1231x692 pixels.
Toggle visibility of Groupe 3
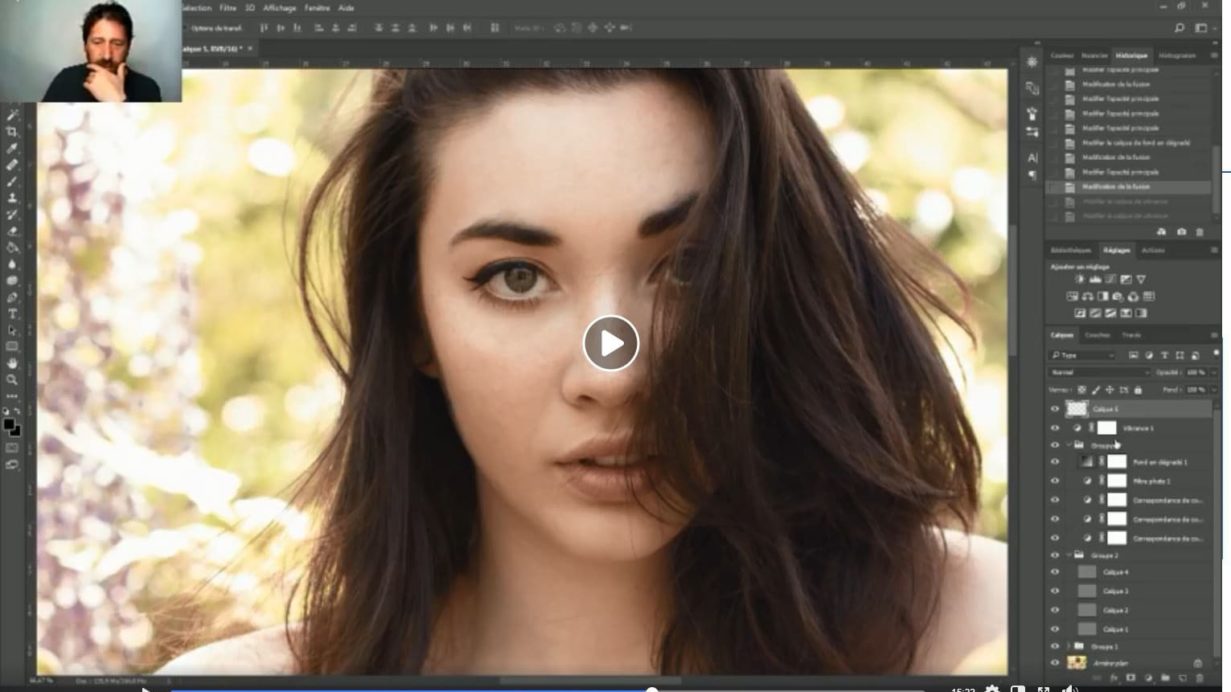click(1055, 445)
